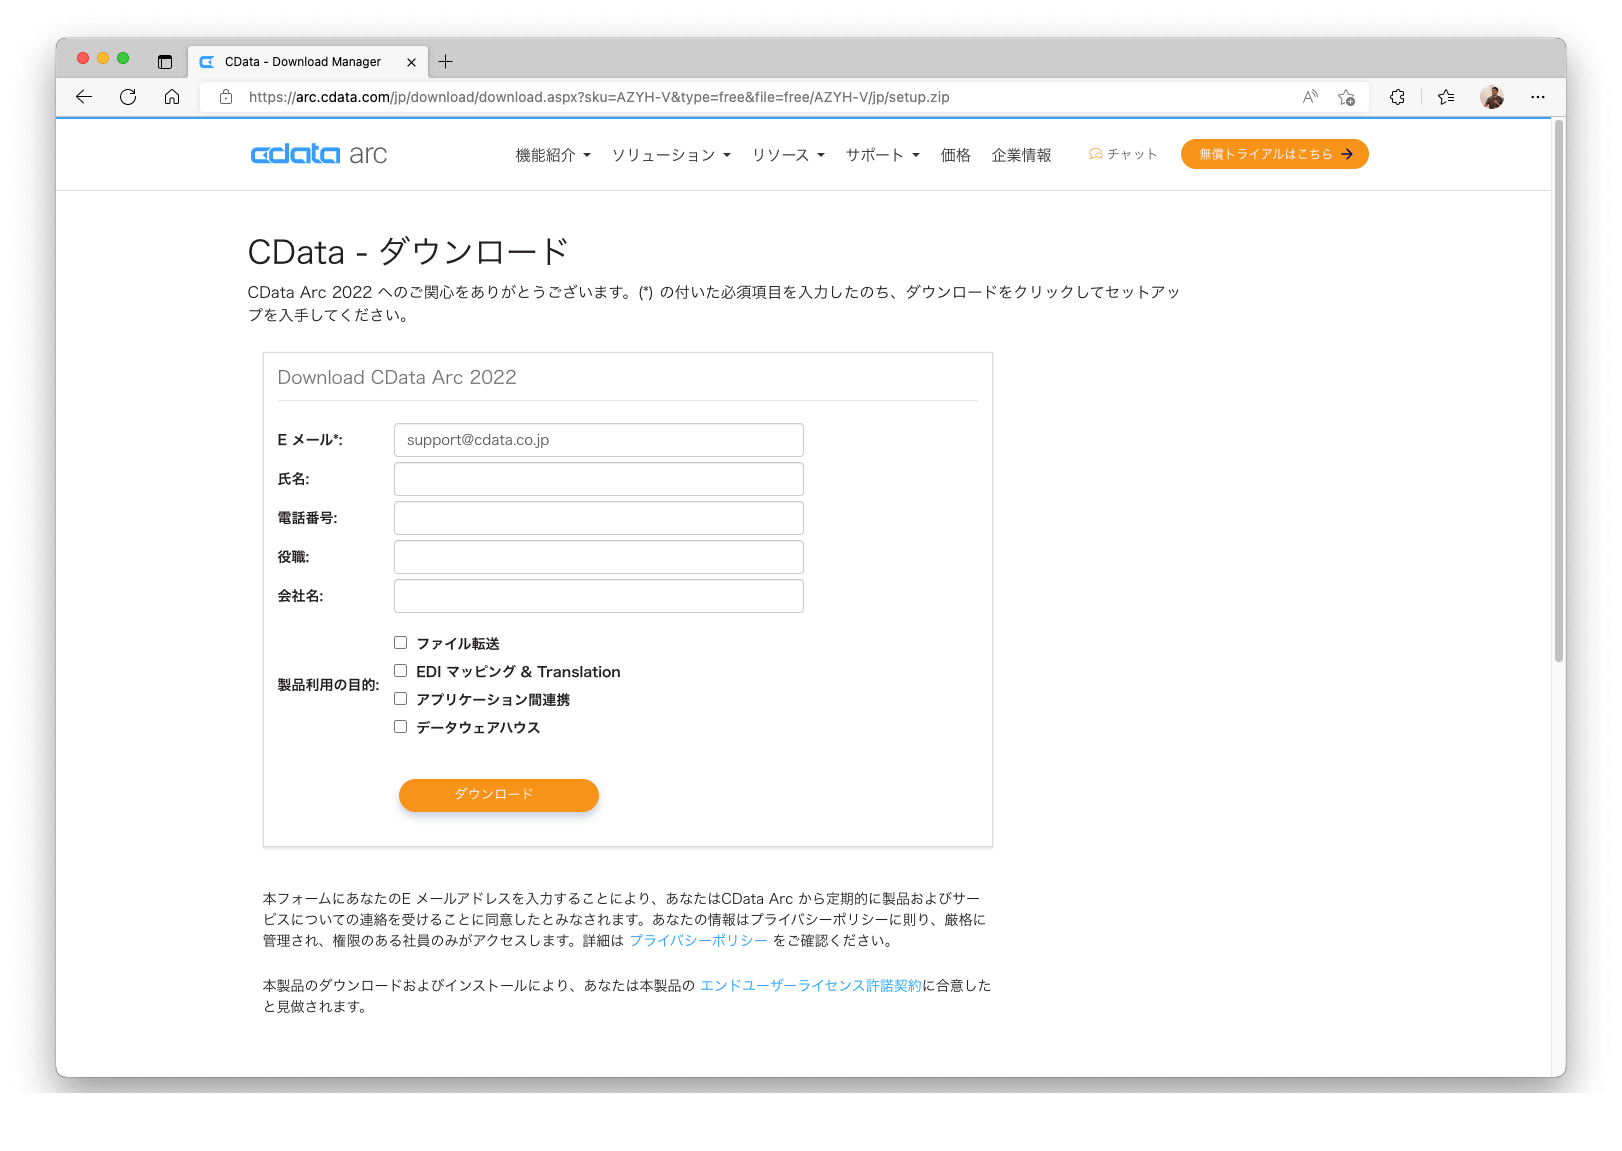
Task: Open the favorites list
Action: click(x=1446, y=97)
